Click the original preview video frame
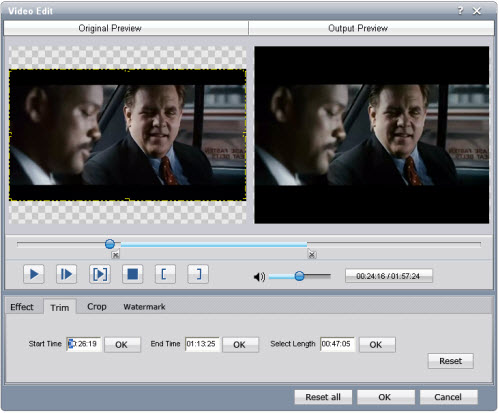Screen dimensions: 500x413 128,135
